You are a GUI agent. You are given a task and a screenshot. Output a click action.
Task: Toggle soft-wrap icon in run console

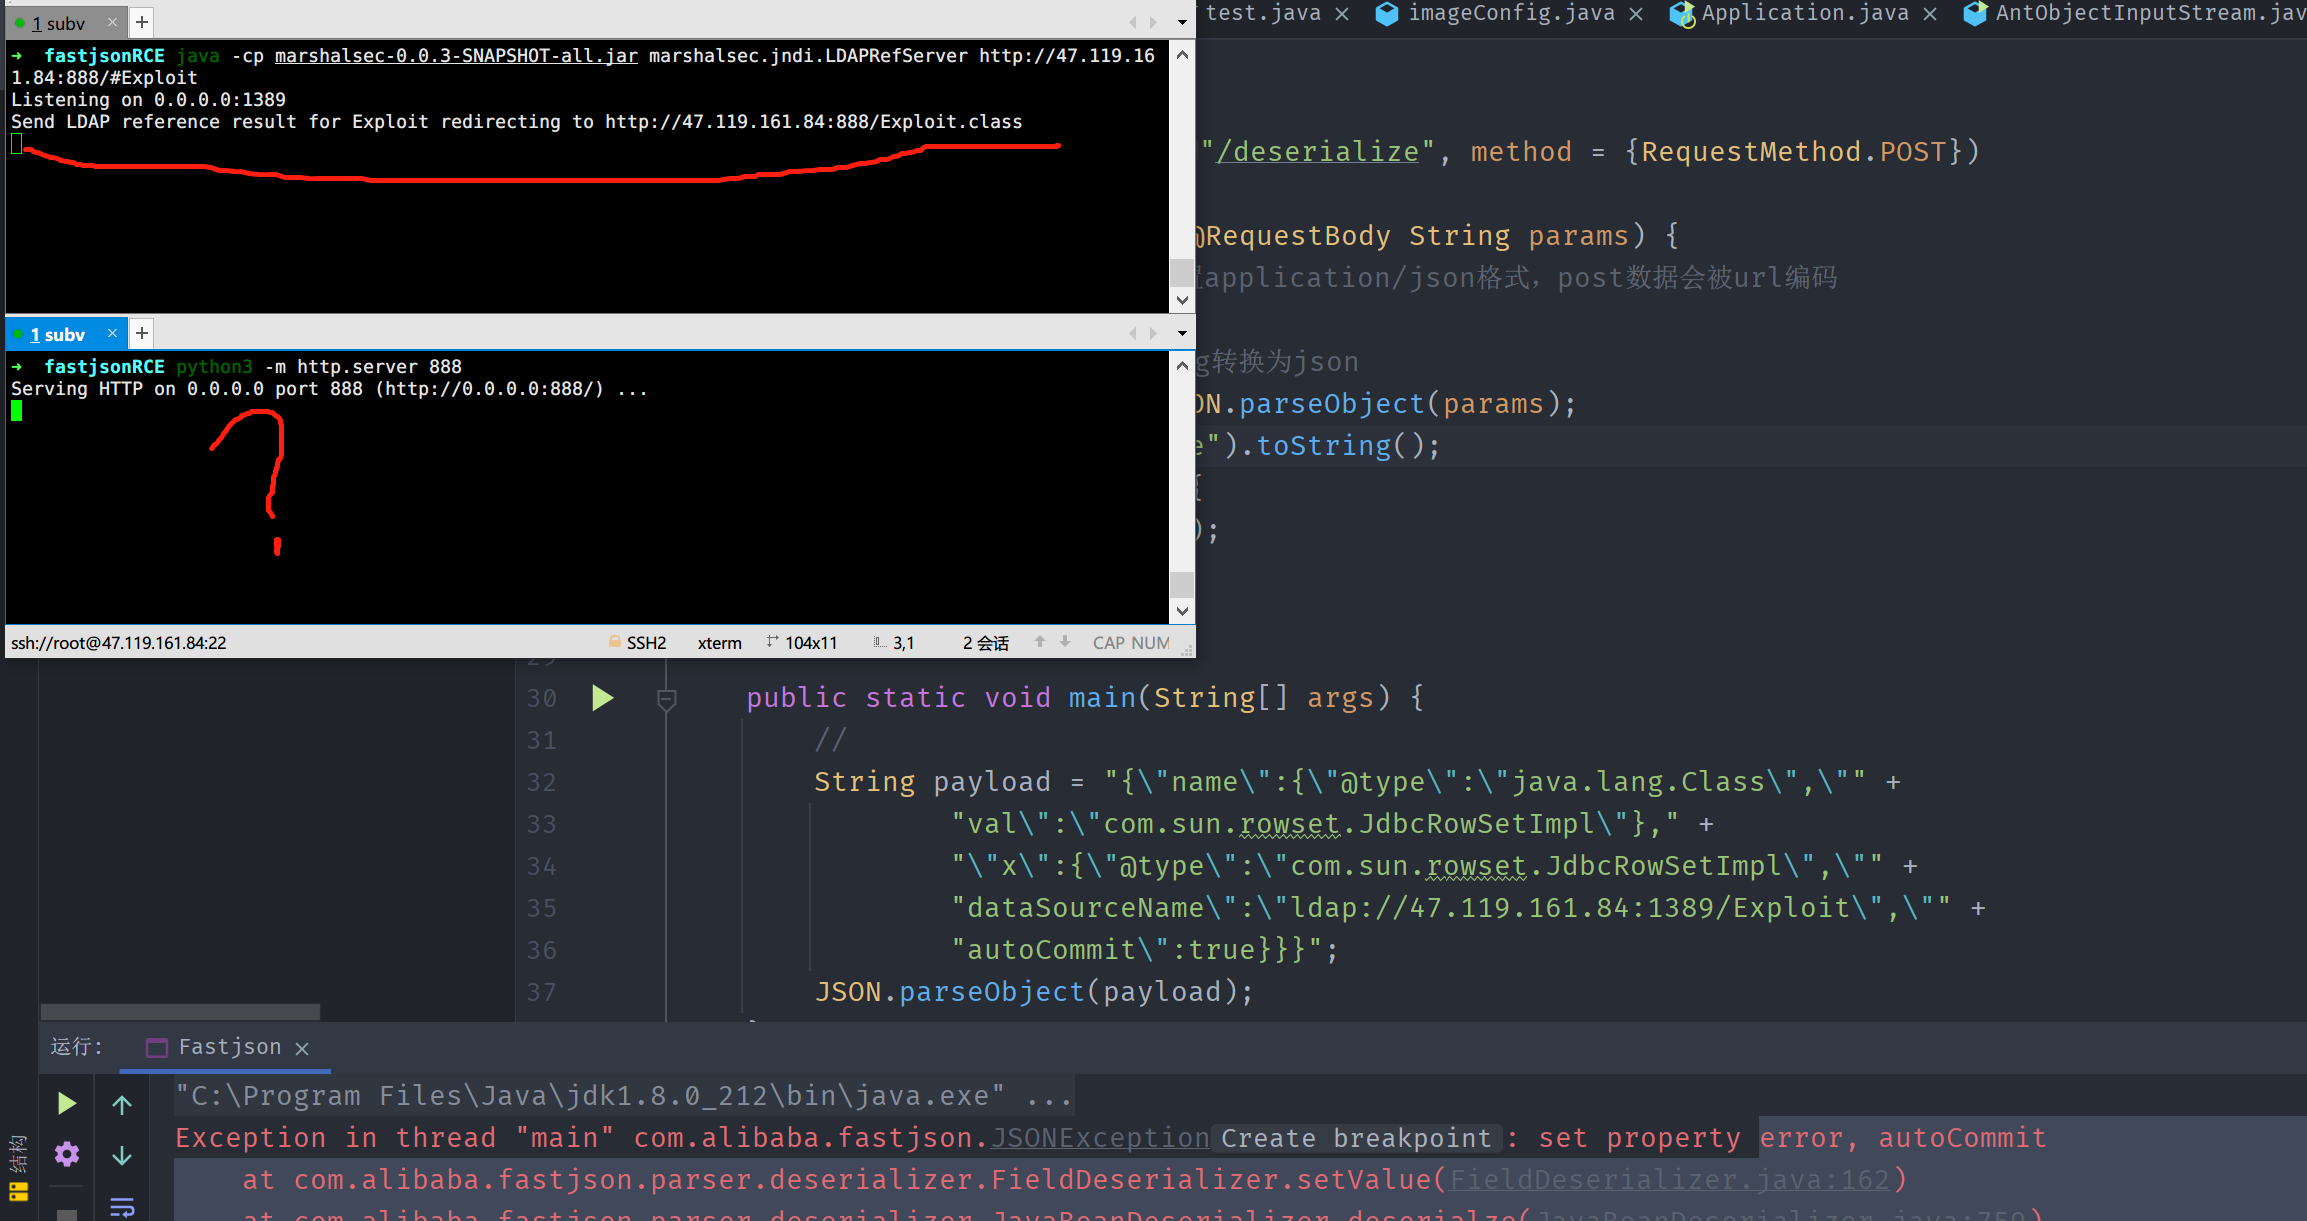pyautogui.click(x=122, y=1207)
